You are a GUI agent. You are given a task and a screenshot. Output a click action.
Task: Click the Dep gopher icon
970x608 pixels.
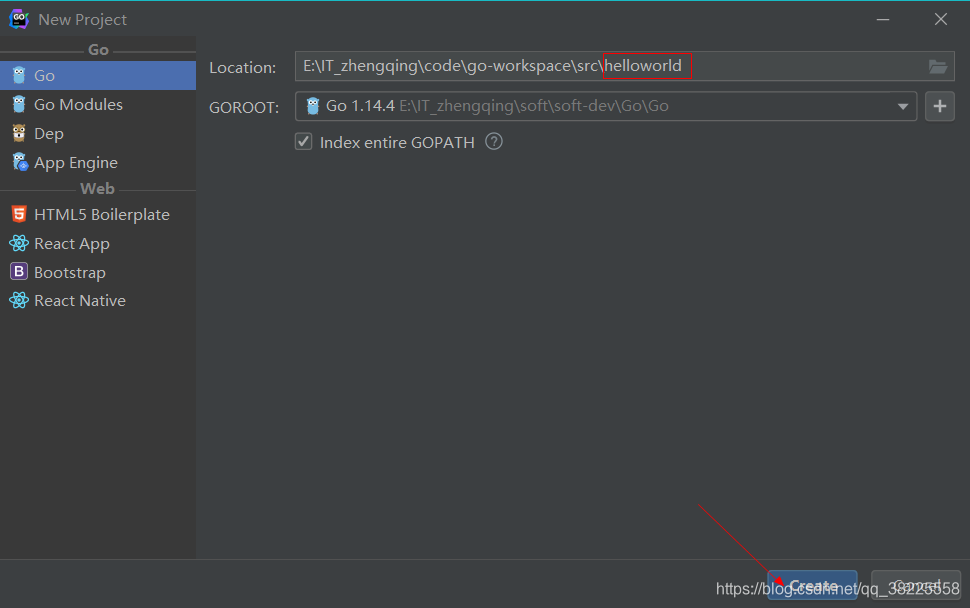[19, 133]
